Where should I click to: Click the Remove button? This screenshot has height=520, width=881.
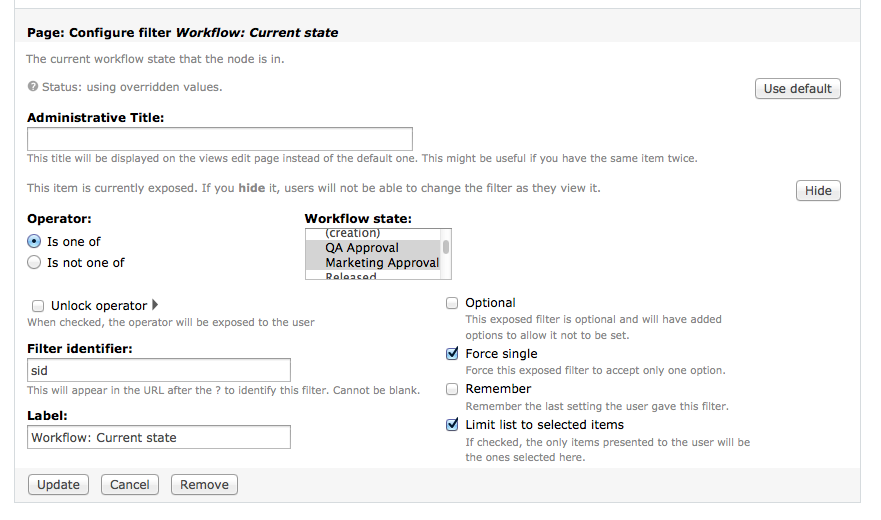pyautogui.click(x=204, y=484)
